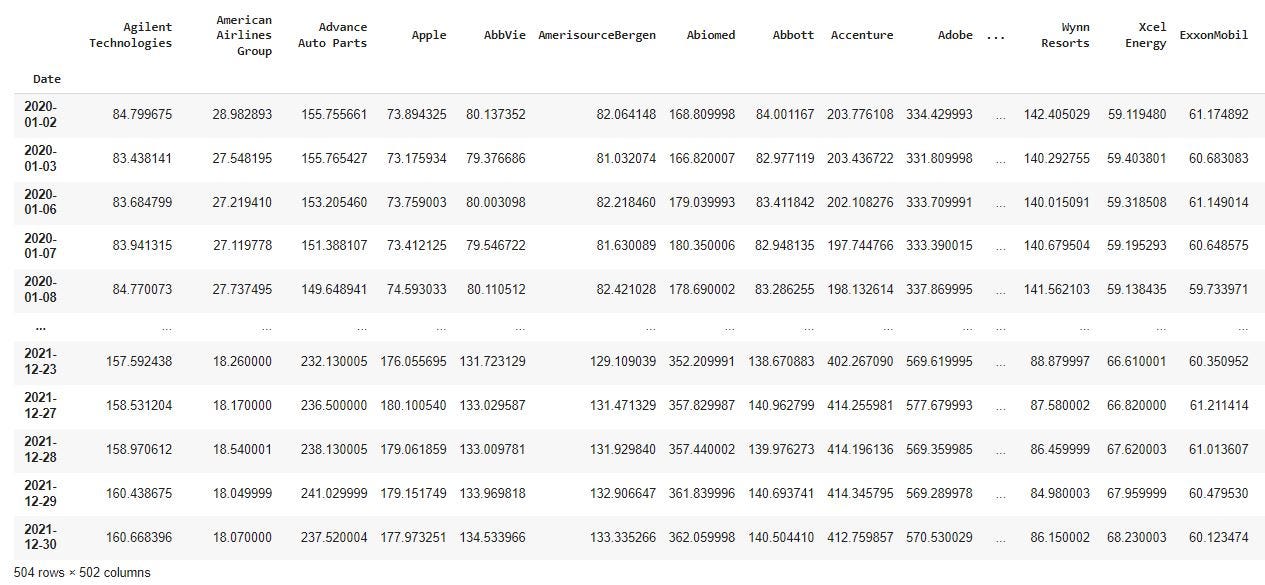Click the AmerisourceBergen column header
Screen dimensions: 1265x585
coord(597,35)
